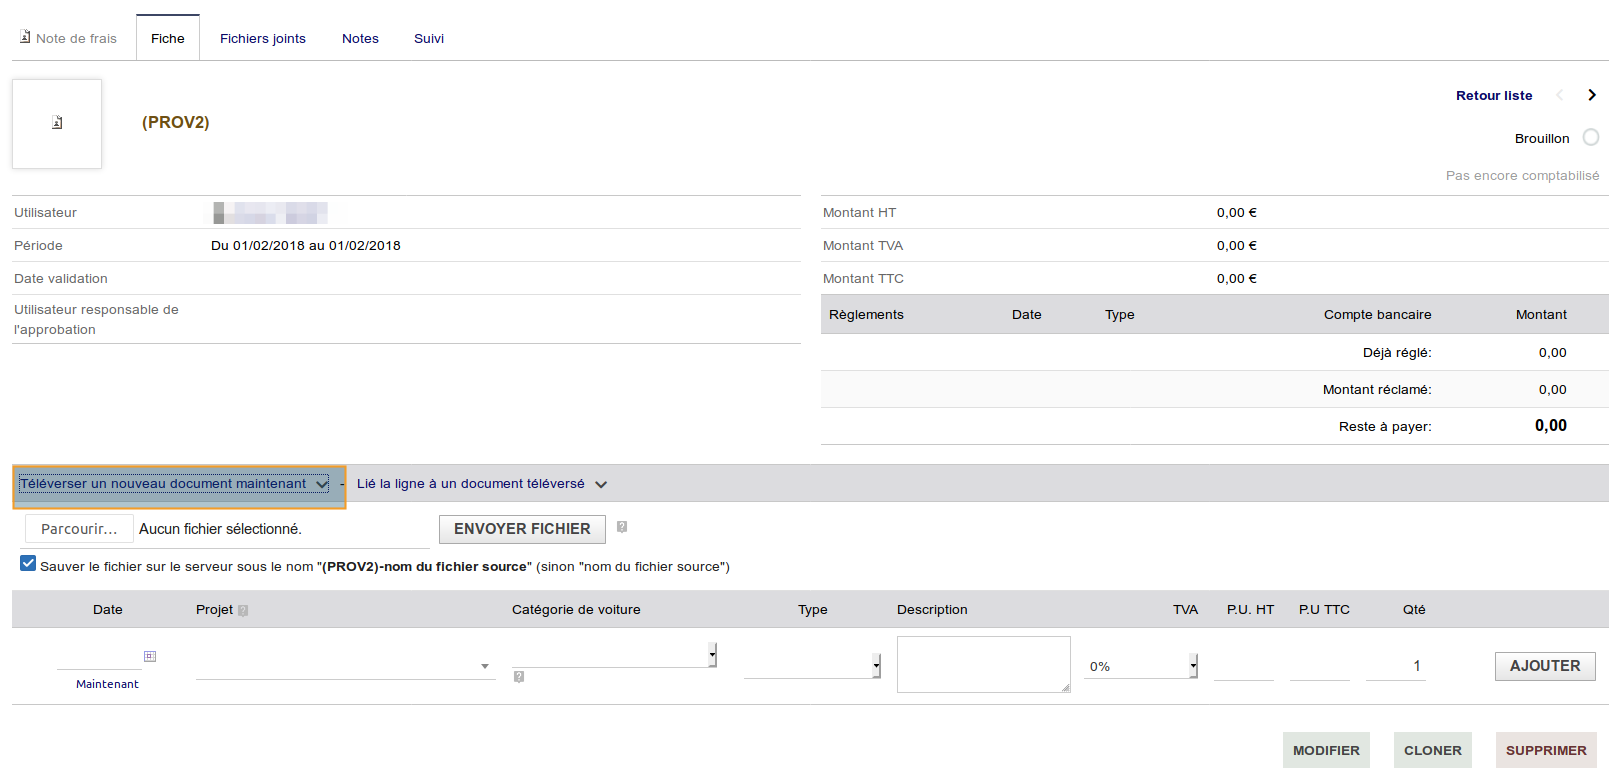This screenshot has width=1613, height=782.
Task: Click the (PROV2) reference text
Action: [x=176, y=122]
